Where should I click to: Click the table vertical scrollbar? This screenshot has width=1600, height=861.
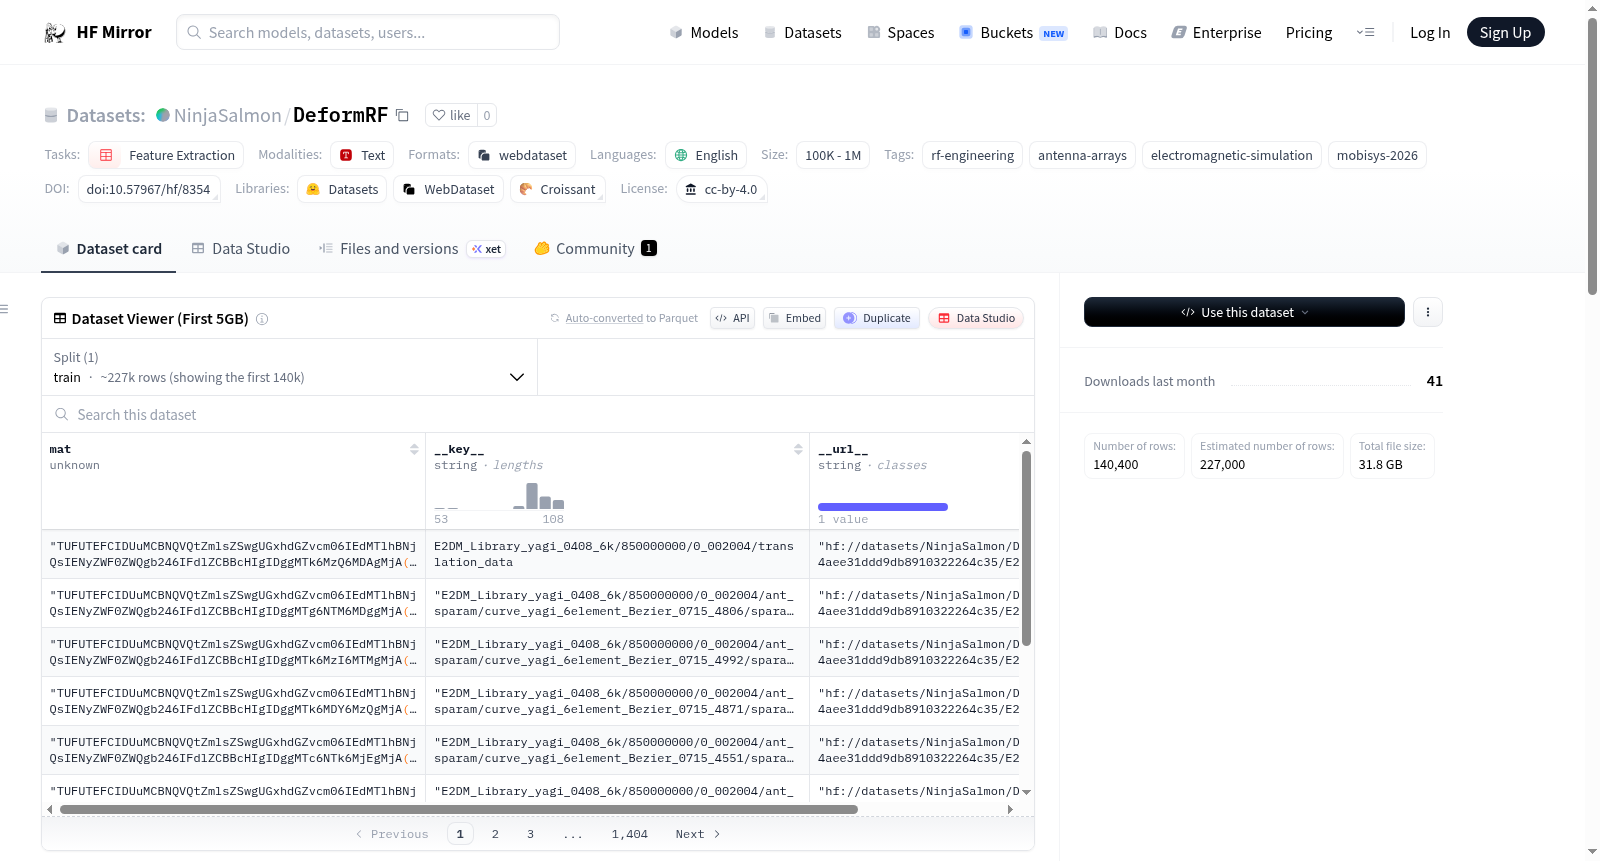pyautogui.click(x=1026, y=548)
